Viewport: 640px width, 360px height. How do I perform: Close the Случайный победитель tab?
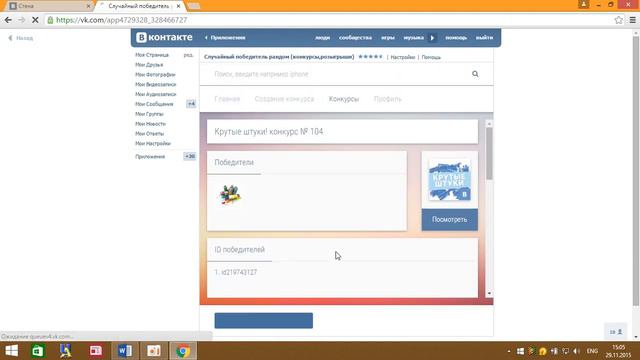[x=178, y=6]
